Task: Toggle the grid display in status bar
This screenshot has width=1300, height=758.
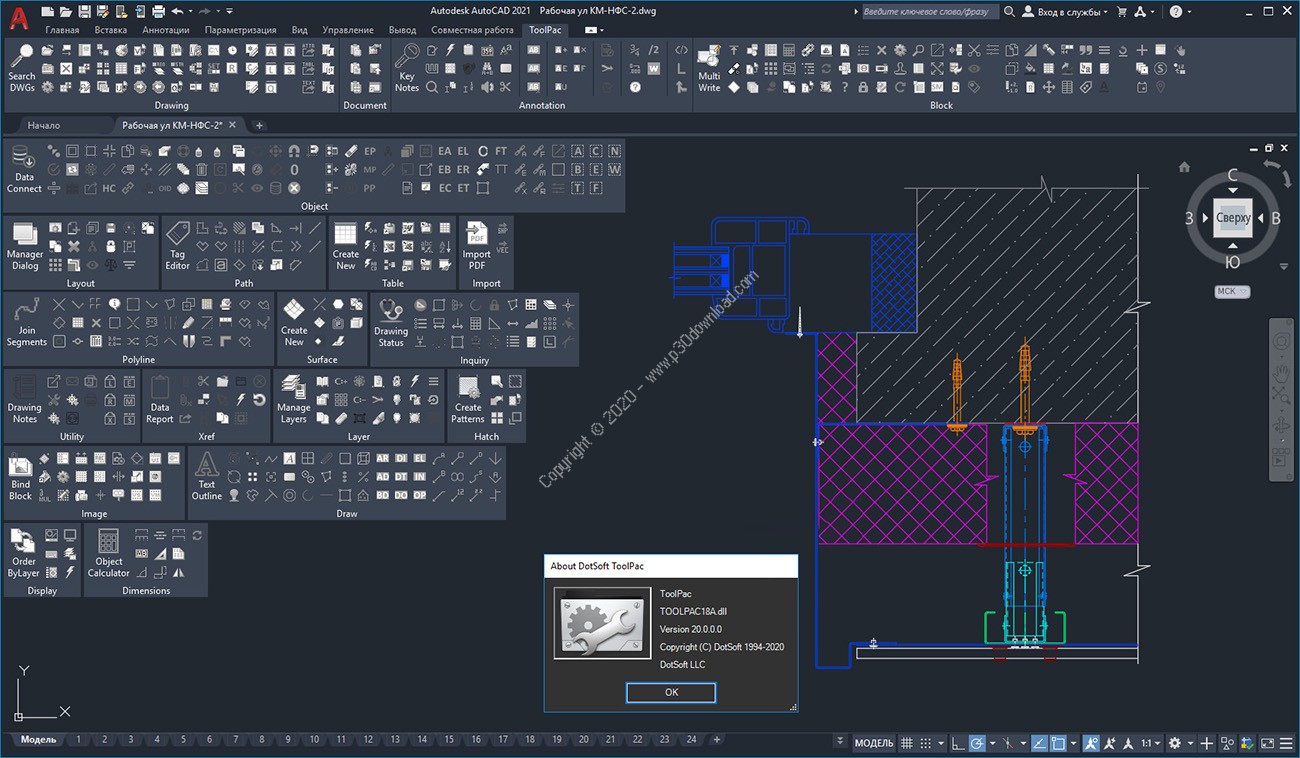Action: [906, 743]
